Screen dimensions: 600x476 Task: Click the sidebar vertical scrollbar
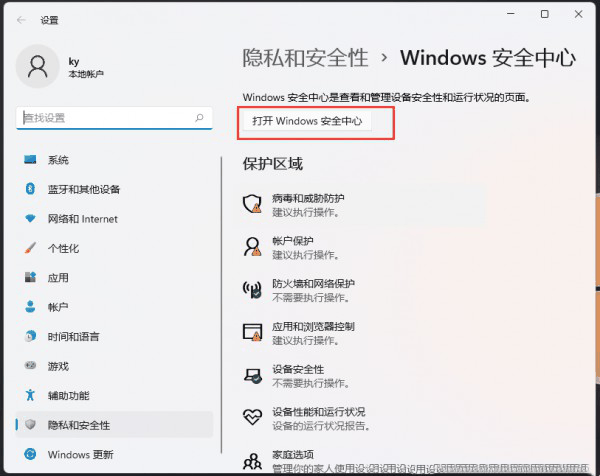(x=221, y=305)
